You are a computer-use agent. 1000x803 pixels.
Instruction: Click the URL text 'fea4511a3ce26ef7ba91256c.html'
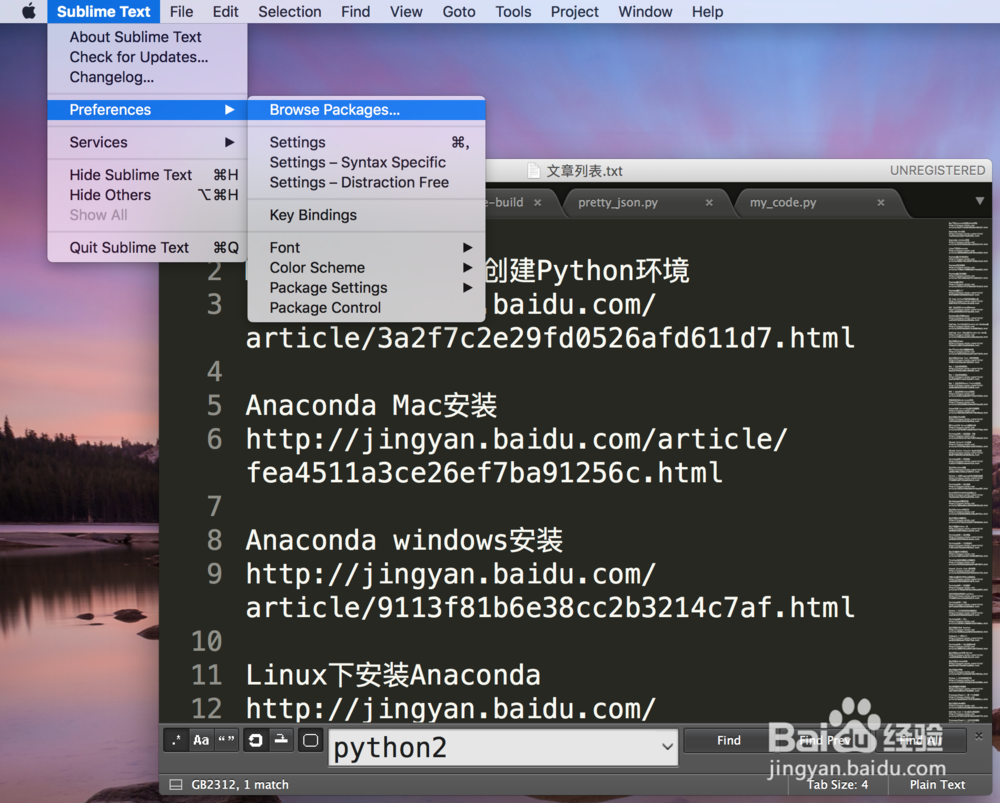(x=485, y=473)
